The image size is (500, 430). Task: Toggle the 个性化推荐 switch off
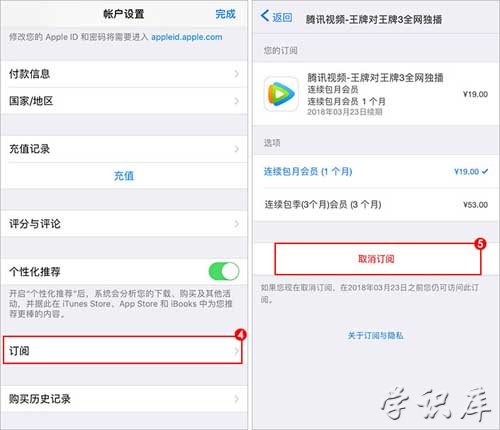coord(224,271)
